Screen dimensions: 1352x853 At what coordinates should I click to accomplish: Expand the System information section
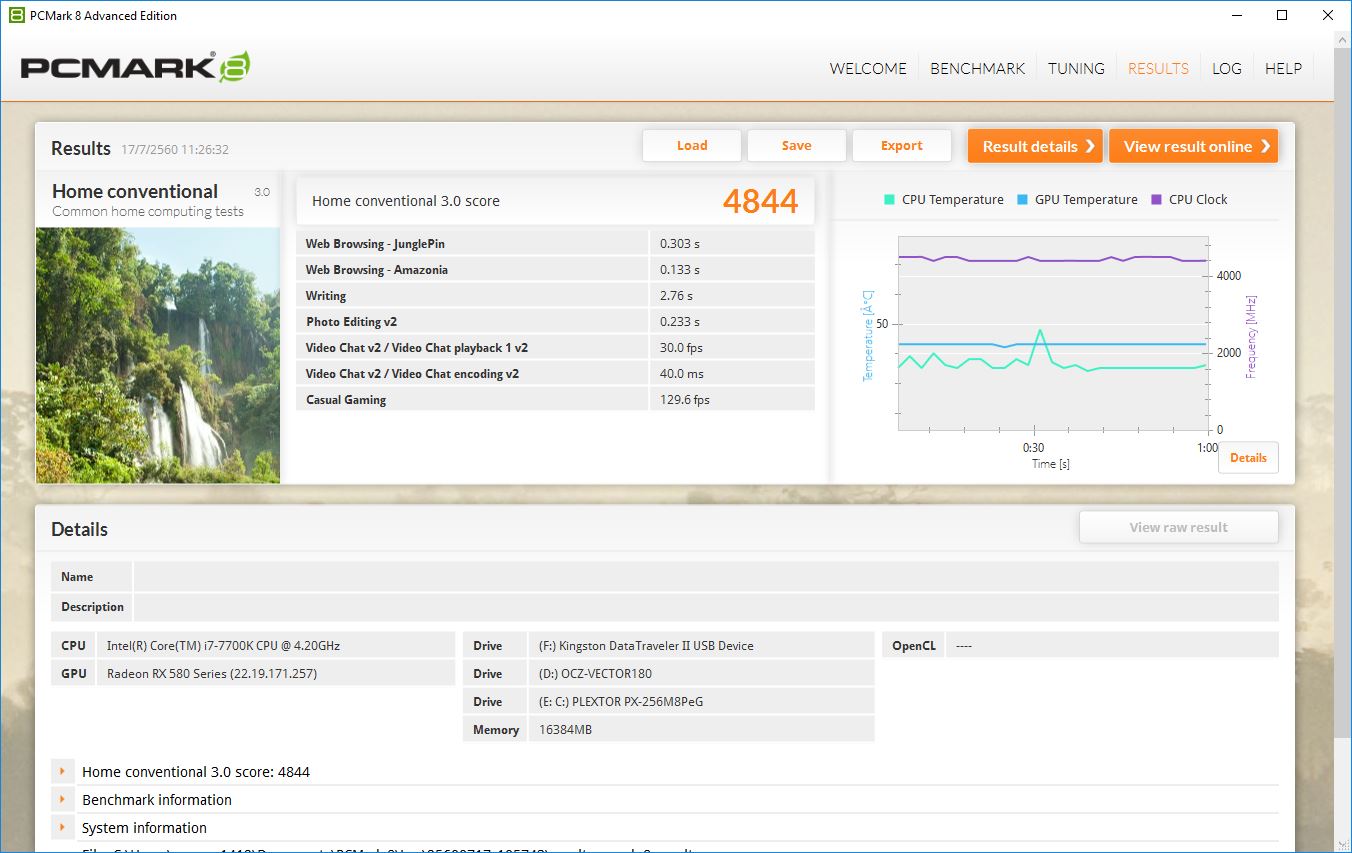click(x=62, y=828)
